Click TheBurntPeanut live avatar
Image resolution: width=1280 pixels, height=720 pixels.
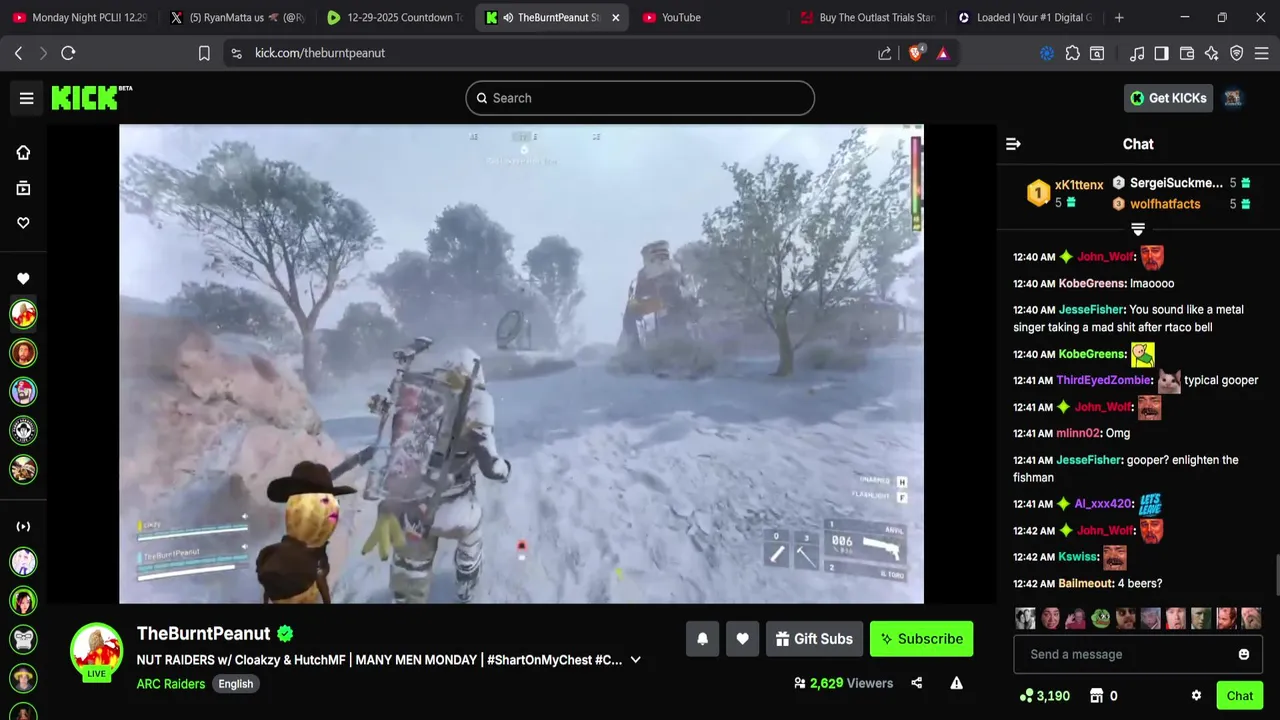tap(96, 651)
